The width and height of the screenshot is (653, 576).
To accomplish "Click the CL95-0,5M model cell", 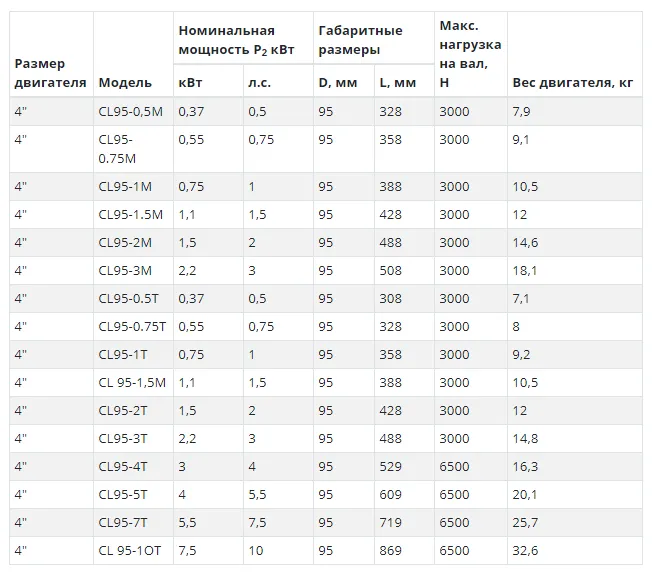I will tap(133, 112).
